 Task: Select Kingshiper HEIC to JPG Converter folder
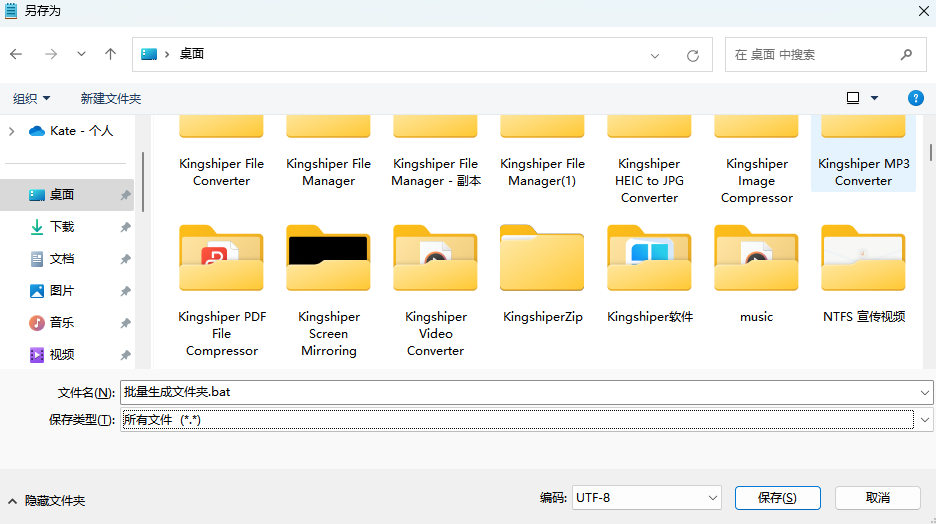click(x=649, y=161)
